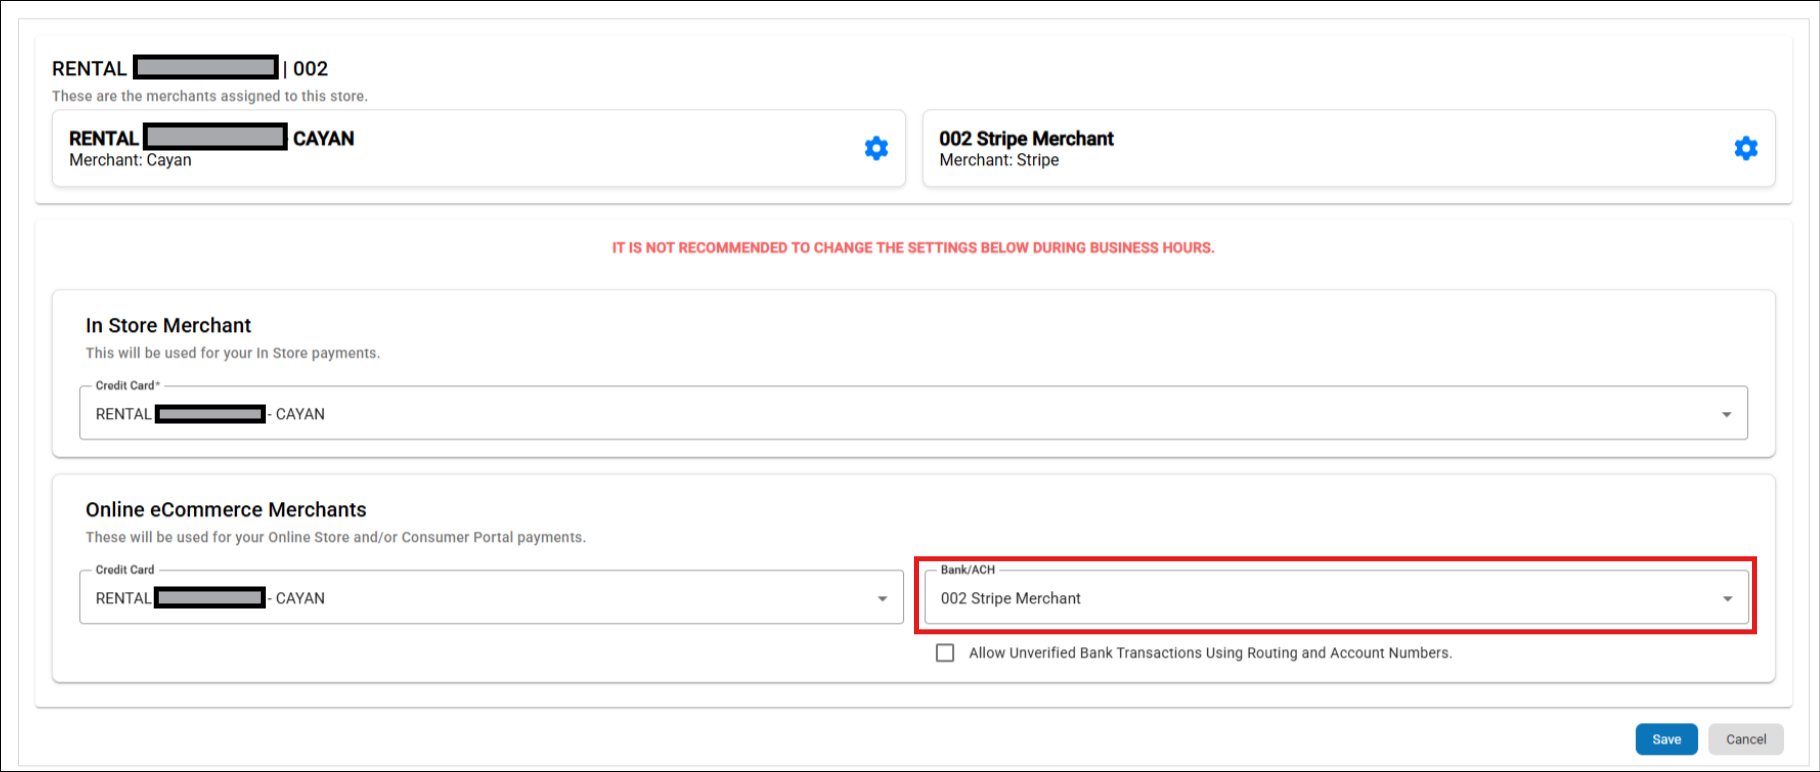This screenshot has width=1820, height=772.
Task: Enable Allow Unverified Bank Transactions checkbox
Action: tap(945, 653)
